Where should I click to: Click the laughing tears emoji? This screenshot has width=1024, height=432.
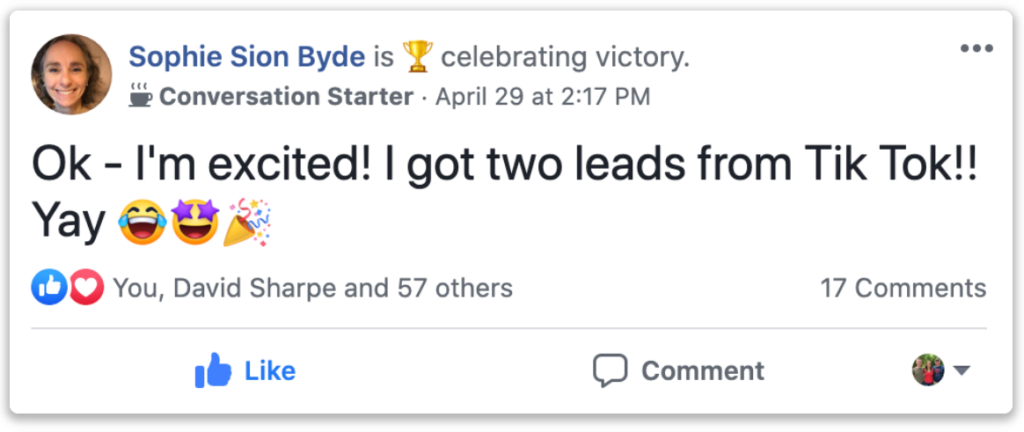point(142,222)
